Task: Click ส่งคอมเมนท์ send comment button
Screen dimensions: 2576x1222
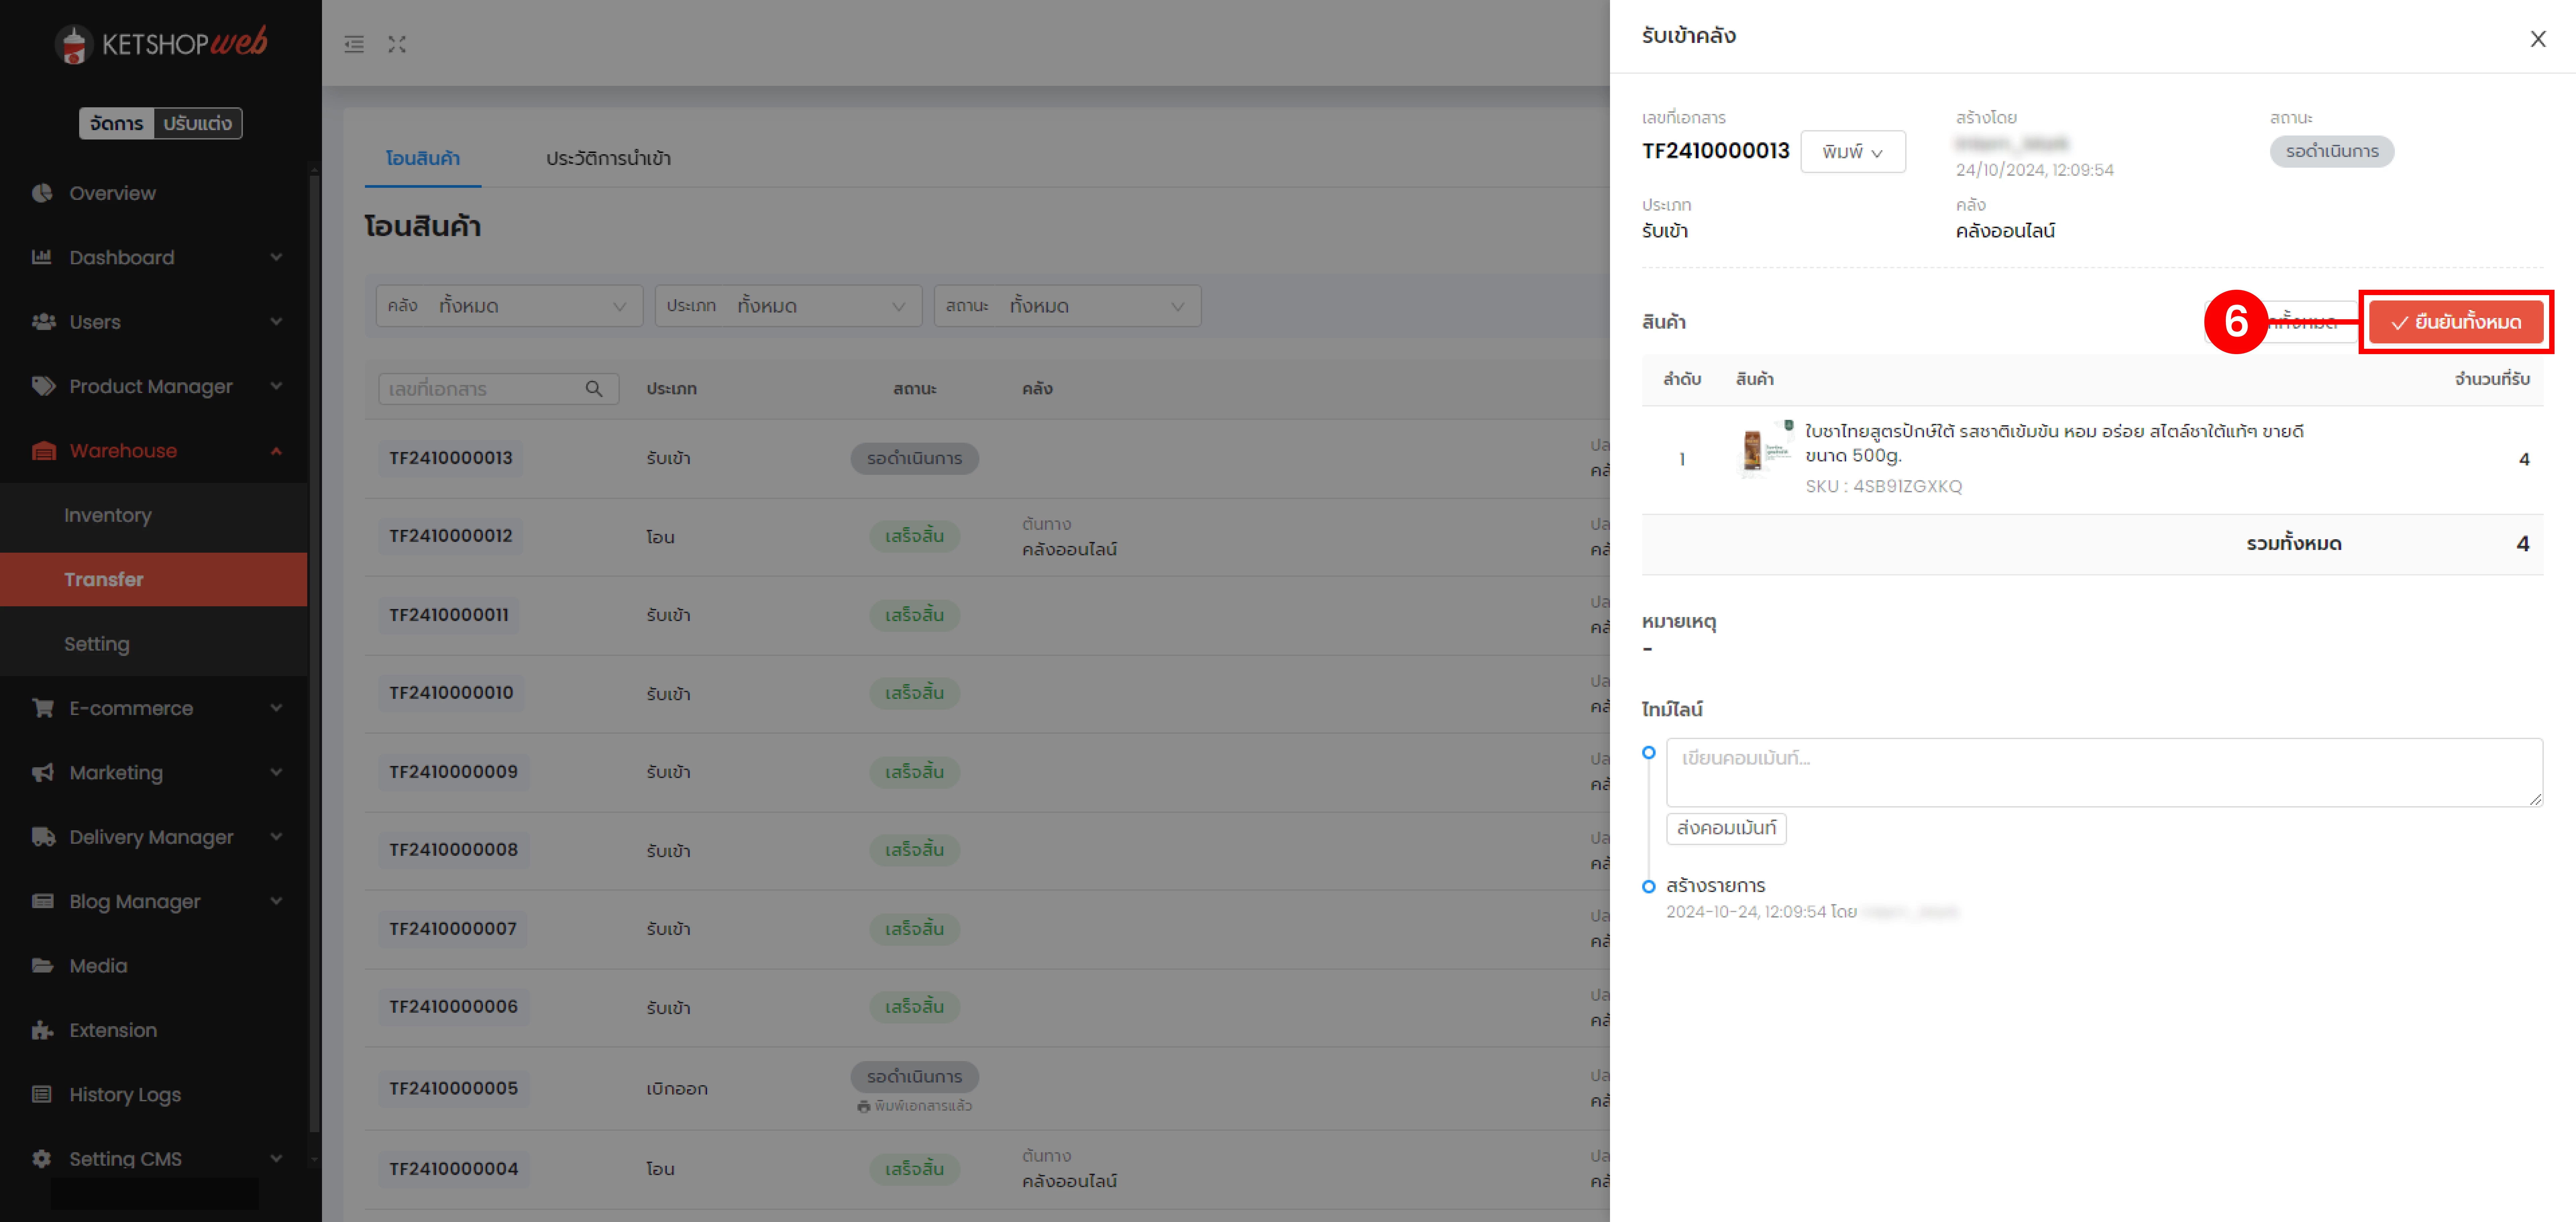Action: point(1726,829)
